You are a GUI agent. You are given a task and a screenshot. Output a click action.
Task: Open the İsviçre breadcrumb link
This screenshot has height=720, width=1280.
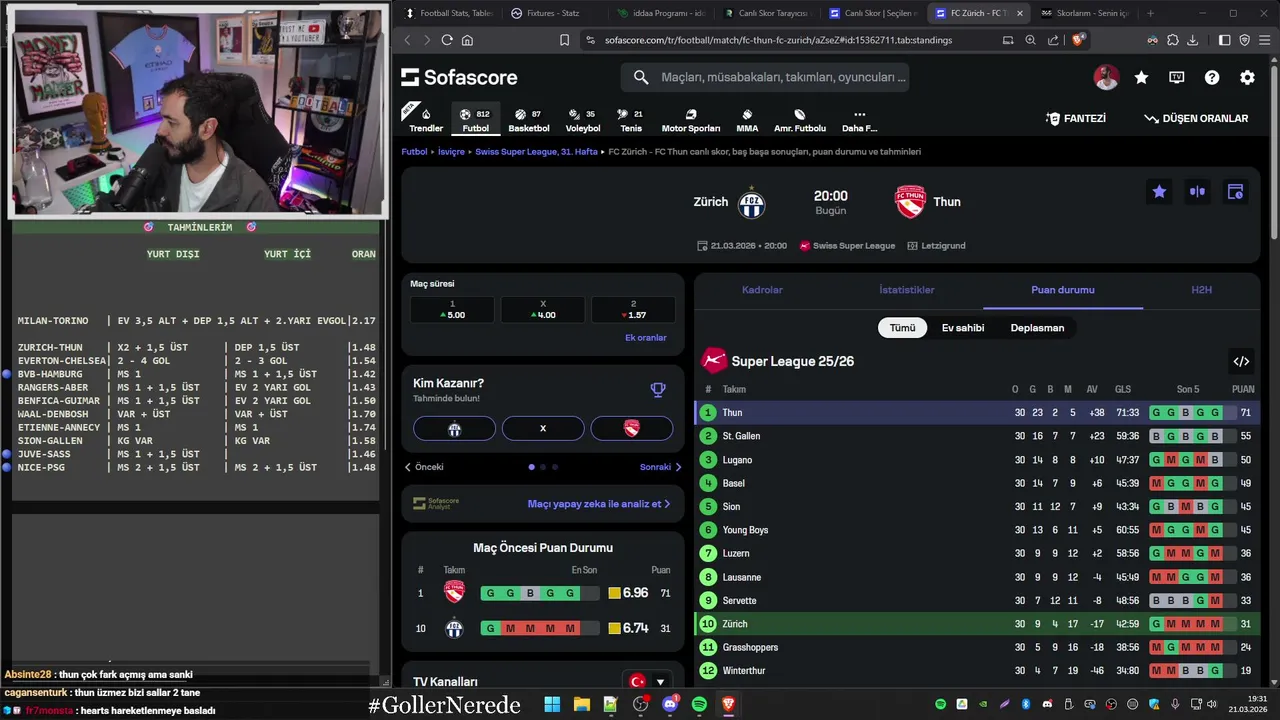click(x=451, y=152)
